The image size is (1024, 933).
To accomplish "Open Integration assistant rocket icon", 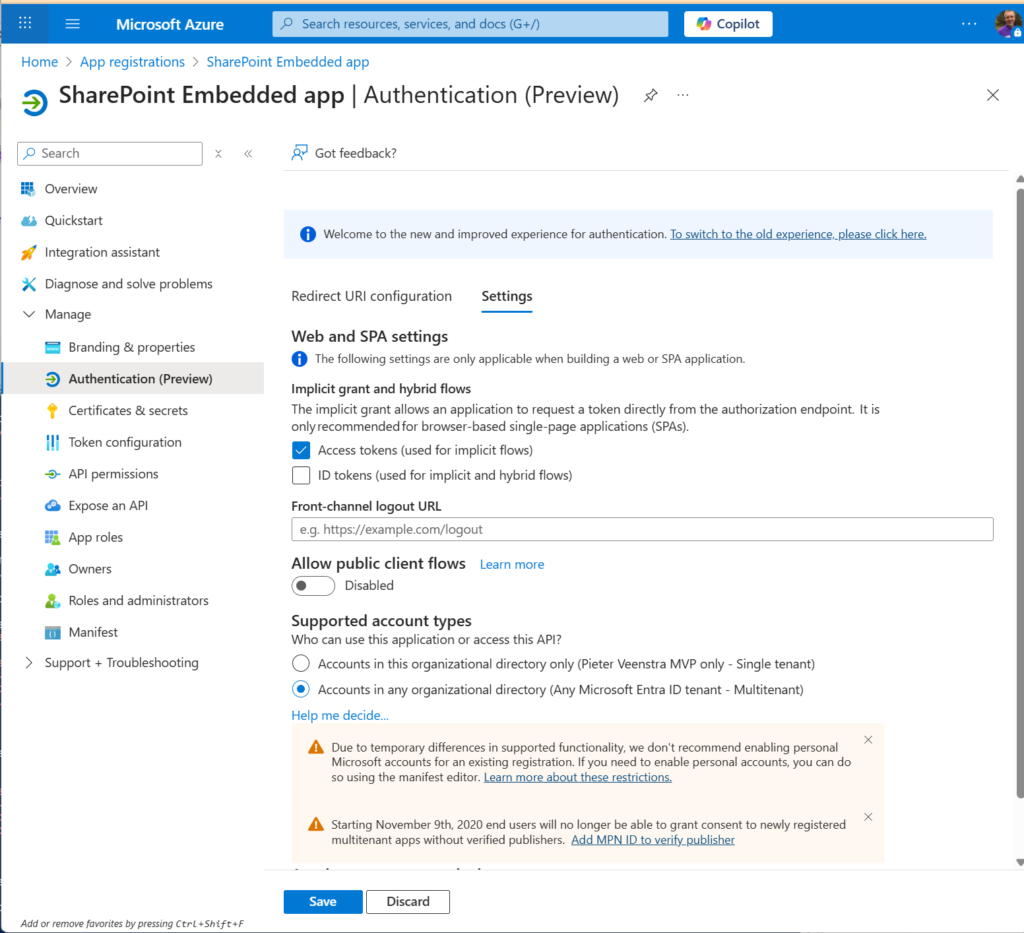I will coord(28,252).
